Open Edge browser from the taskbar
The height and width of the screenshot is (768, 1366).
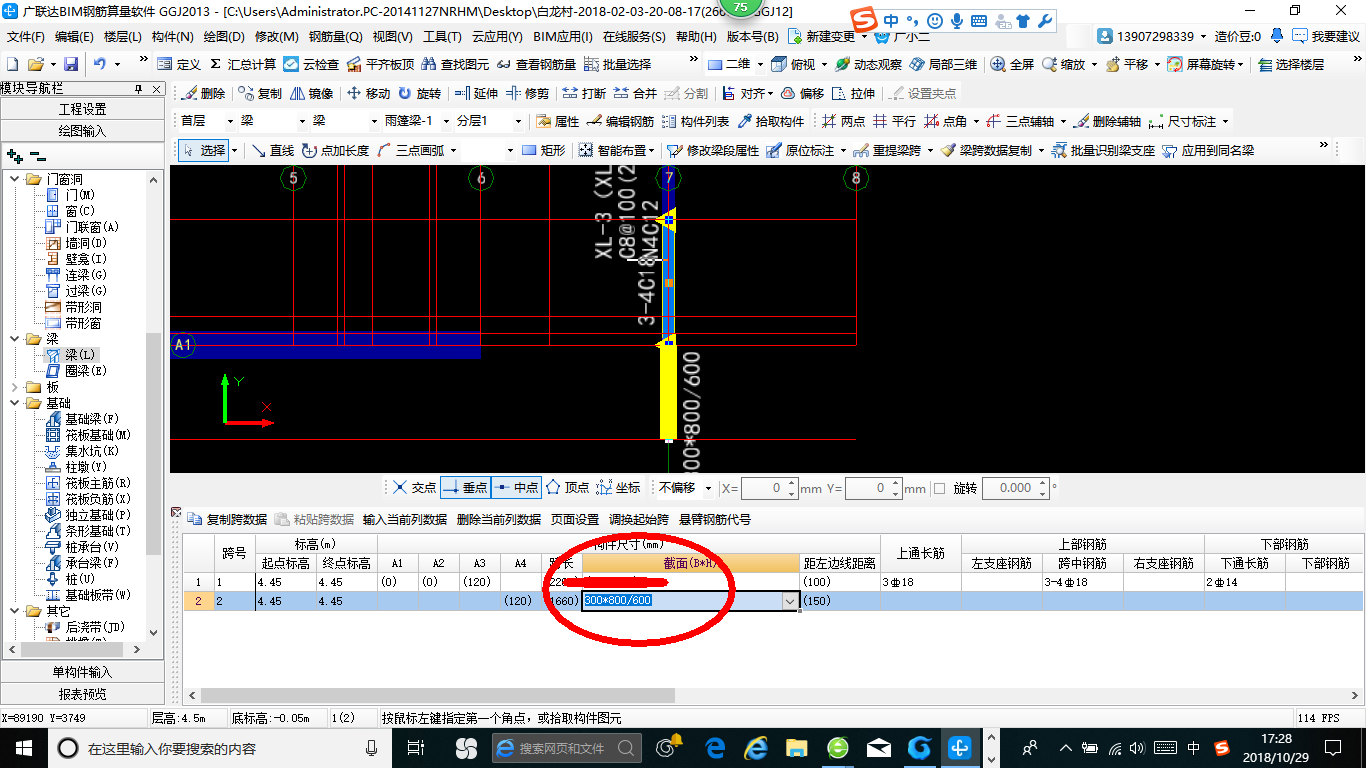tap(715, 747)
